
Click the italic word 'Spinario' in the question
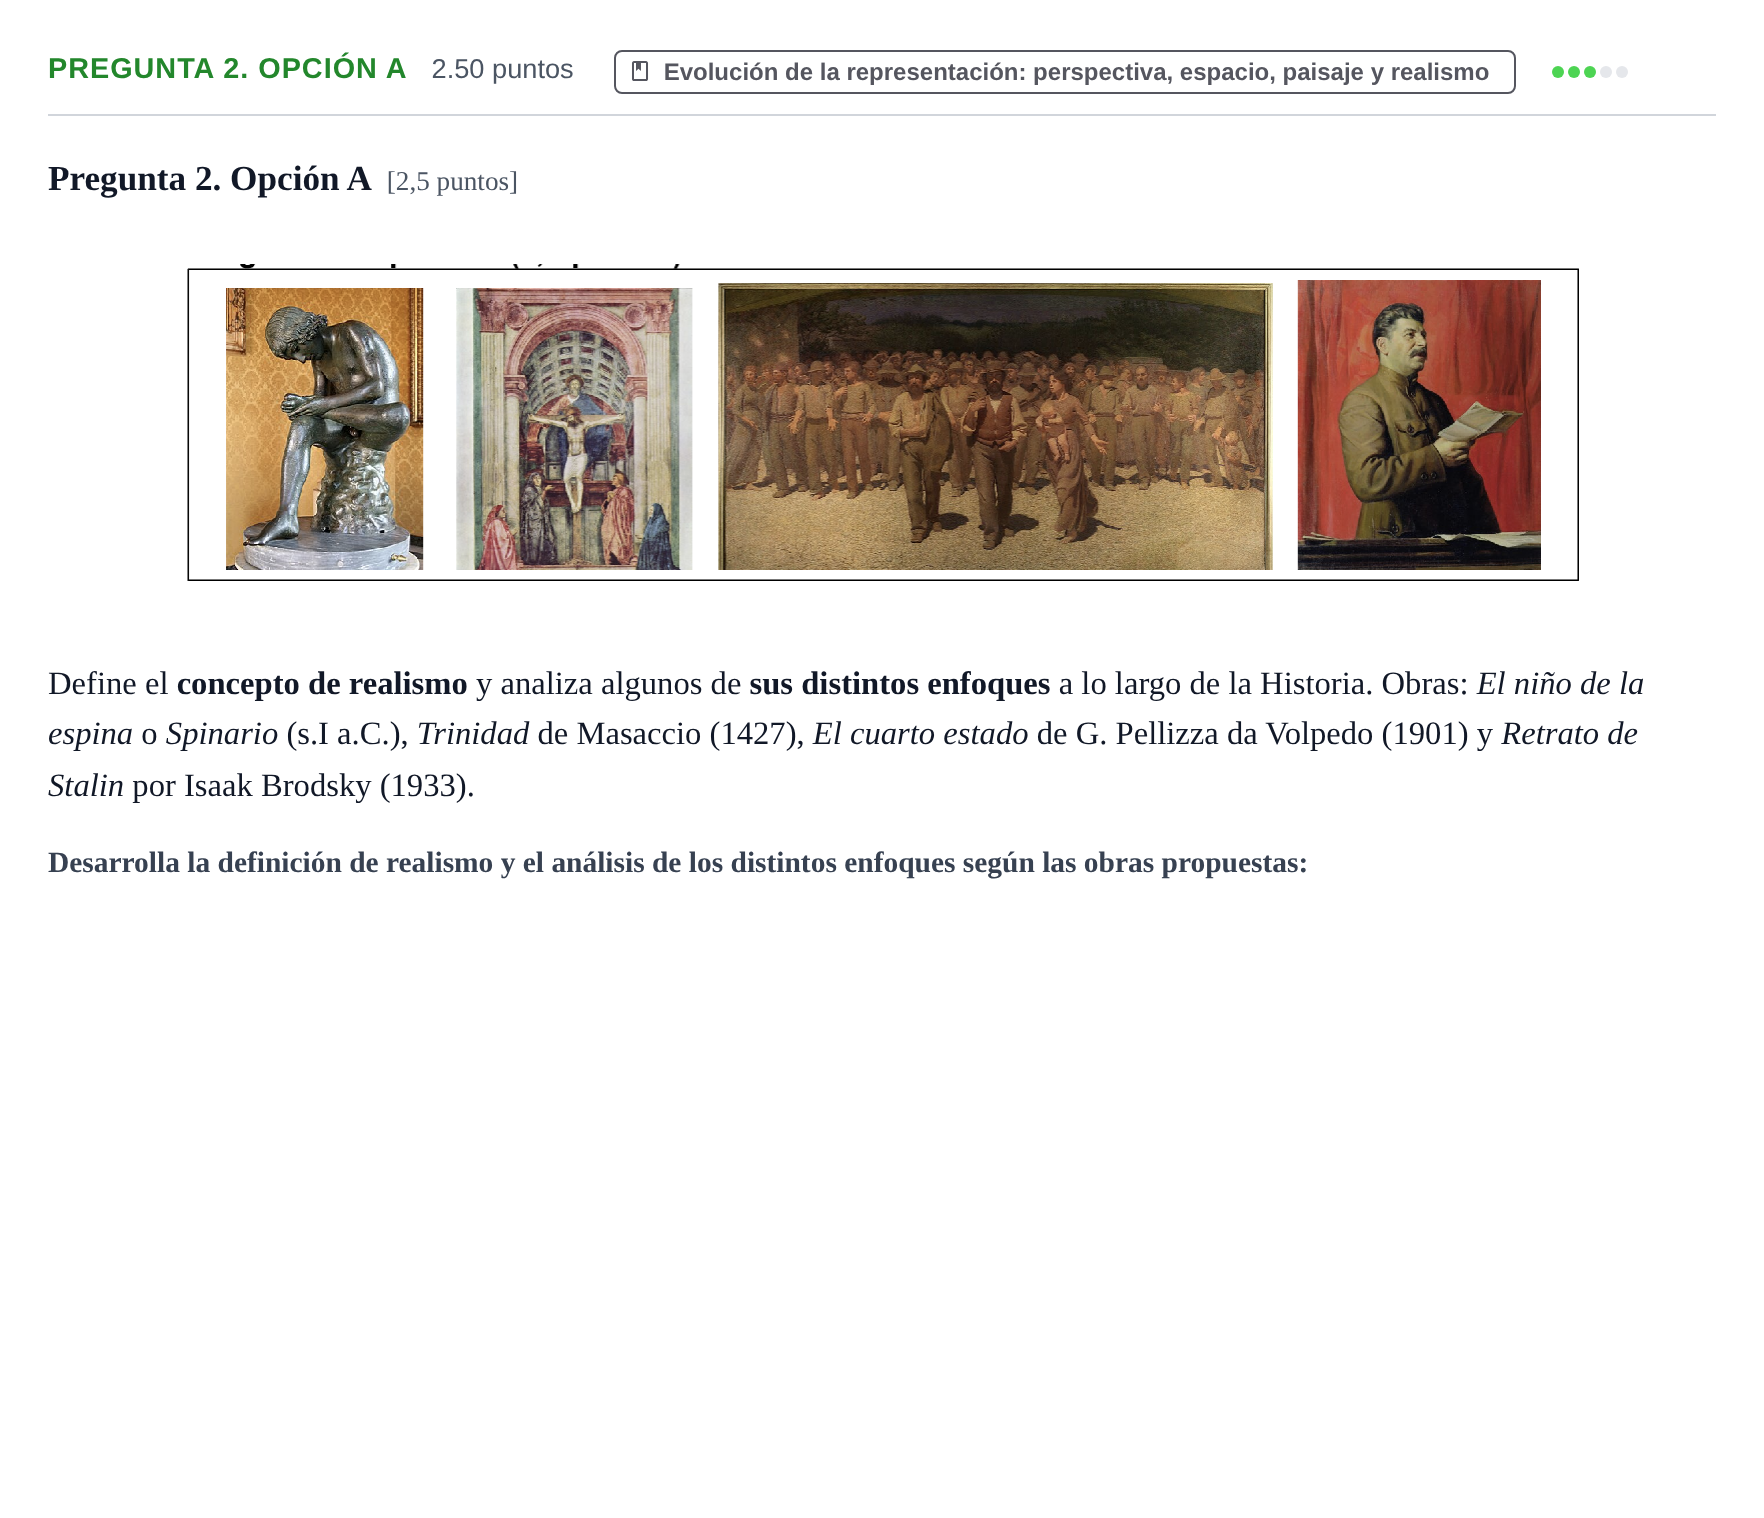[x=222, y=734]
